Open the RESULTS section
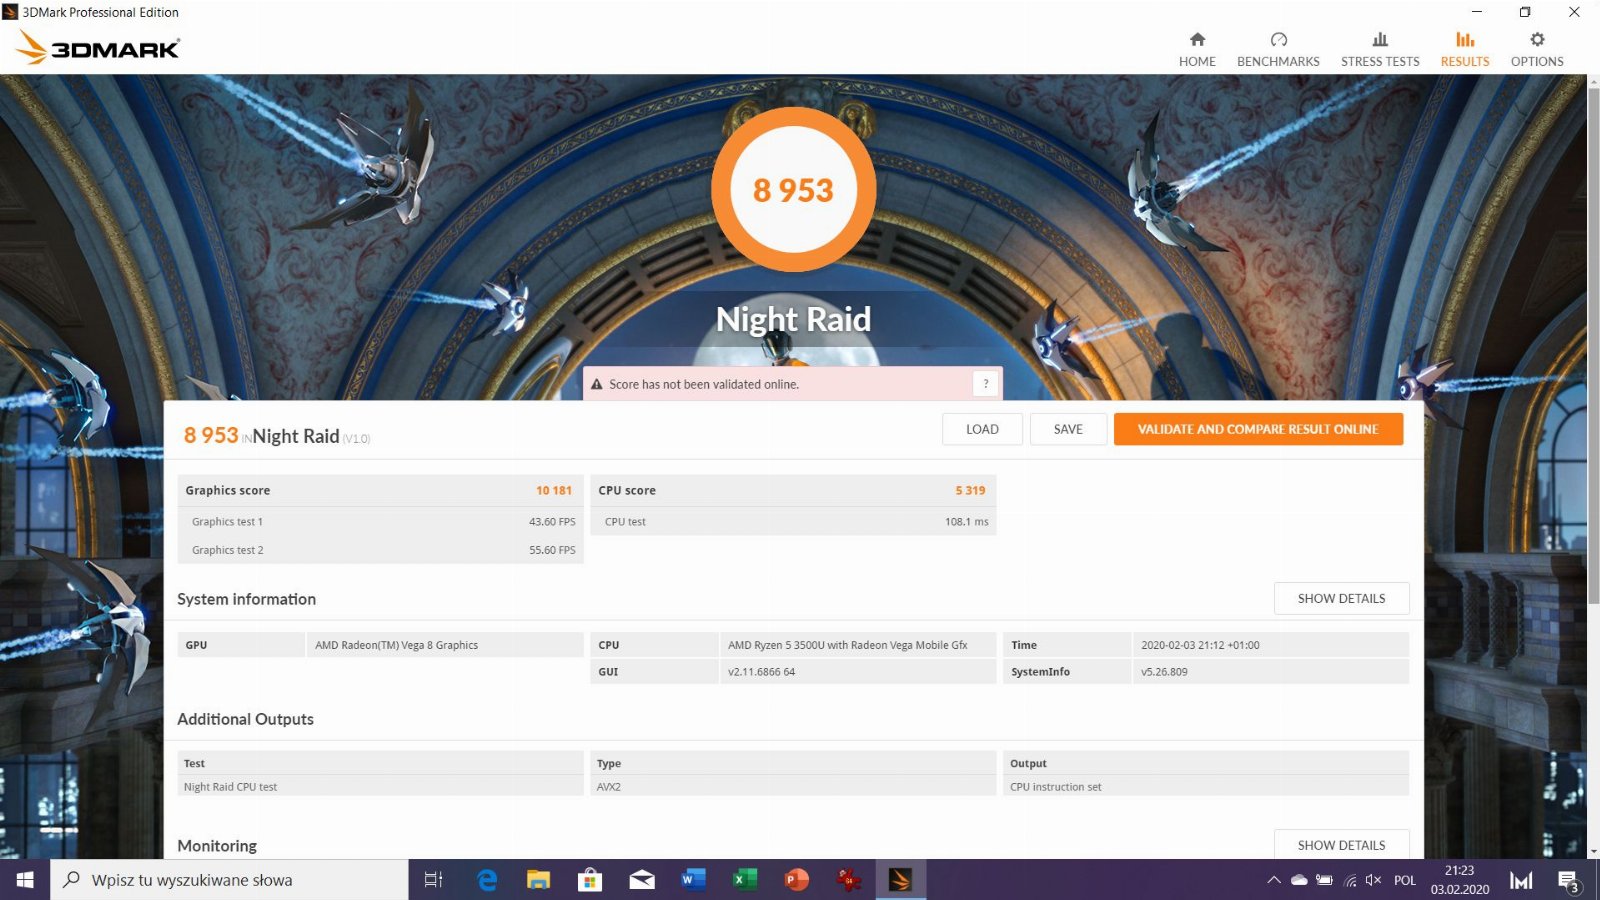Screen dimensions: 1600x900 (1465, 49)
